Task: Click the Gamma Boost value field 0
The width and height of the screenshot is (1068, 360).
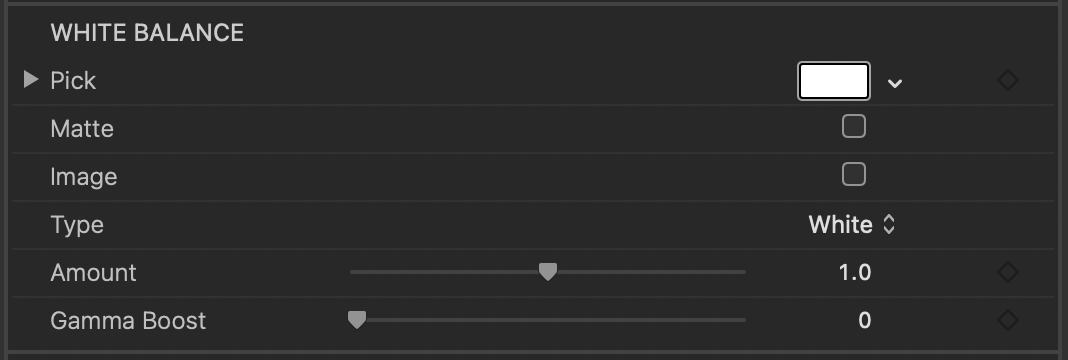Action: [x=864, y=320]
